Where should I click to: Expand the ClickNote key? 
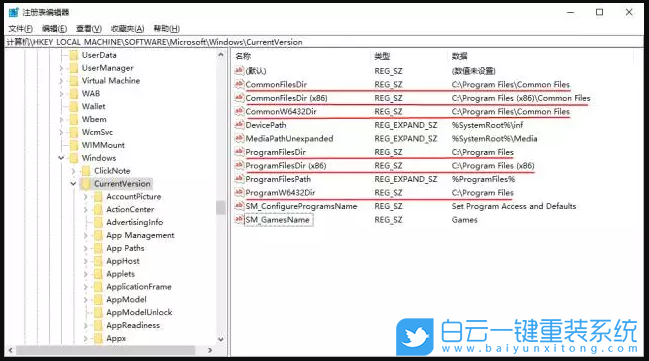click(73, 171)
